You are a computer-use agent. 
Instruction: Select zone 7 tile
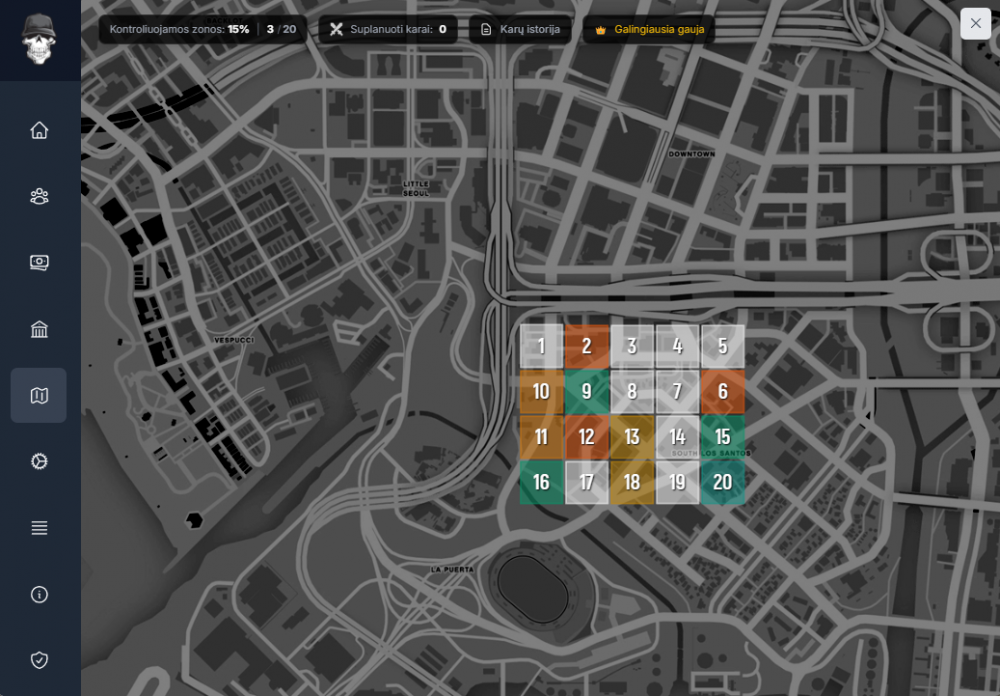(677, 391)
